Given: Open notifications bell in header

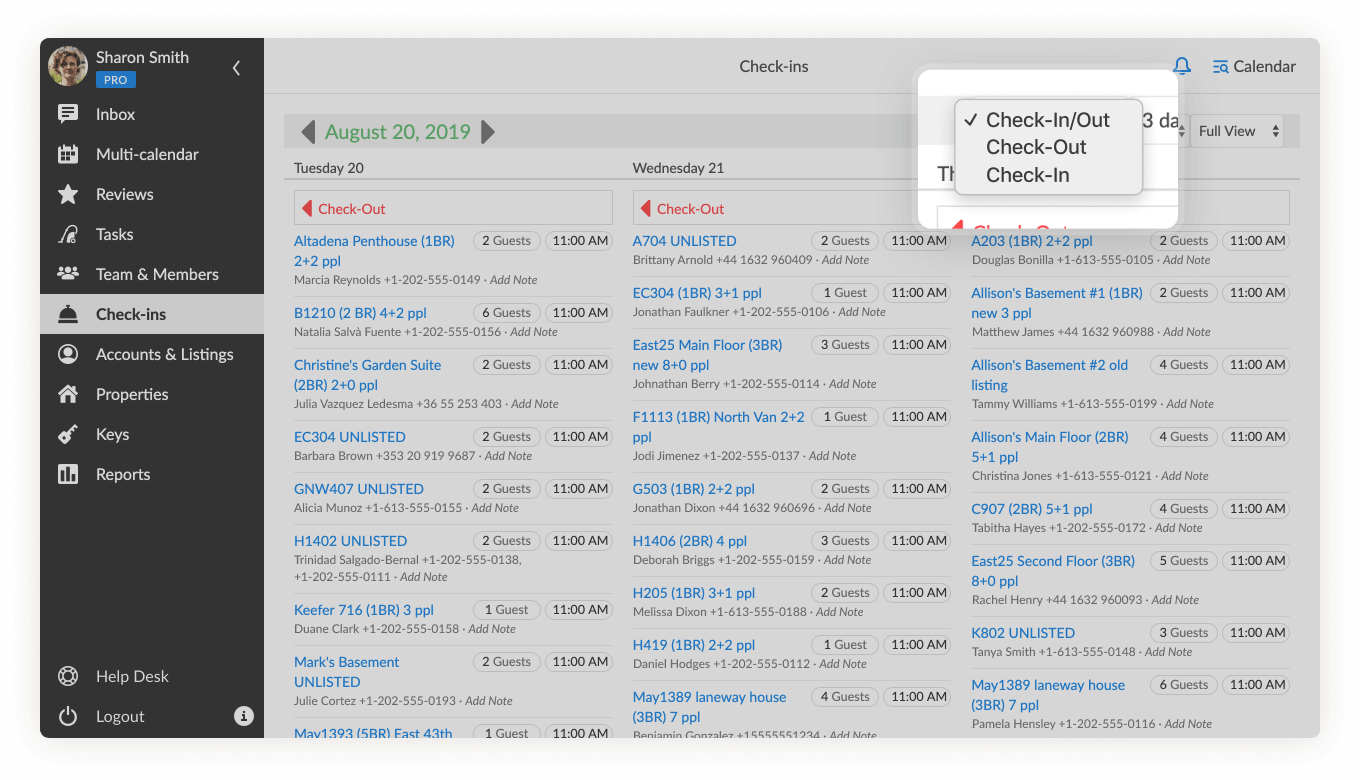Looking at the screenshot, I should point(1182,66).
